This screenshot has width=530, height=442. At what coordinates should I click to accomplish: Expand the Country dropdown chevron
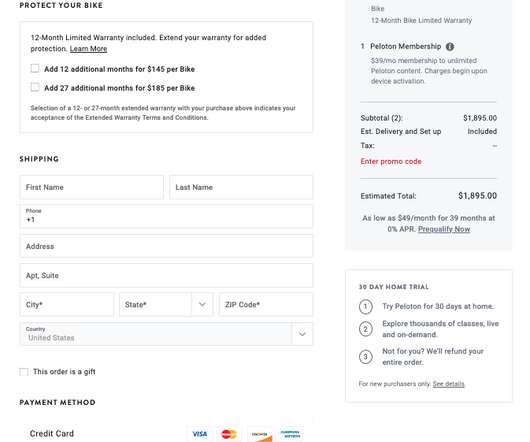(x=302, y=334)
